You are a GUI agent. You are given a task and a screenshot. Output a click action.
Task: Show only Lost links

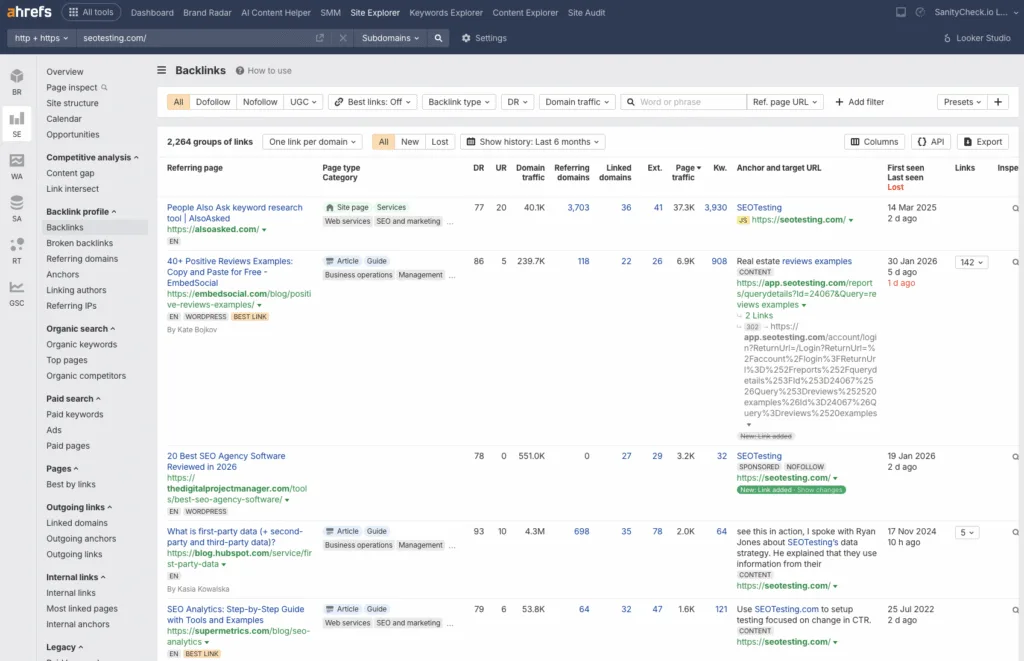tap(440, 141)
